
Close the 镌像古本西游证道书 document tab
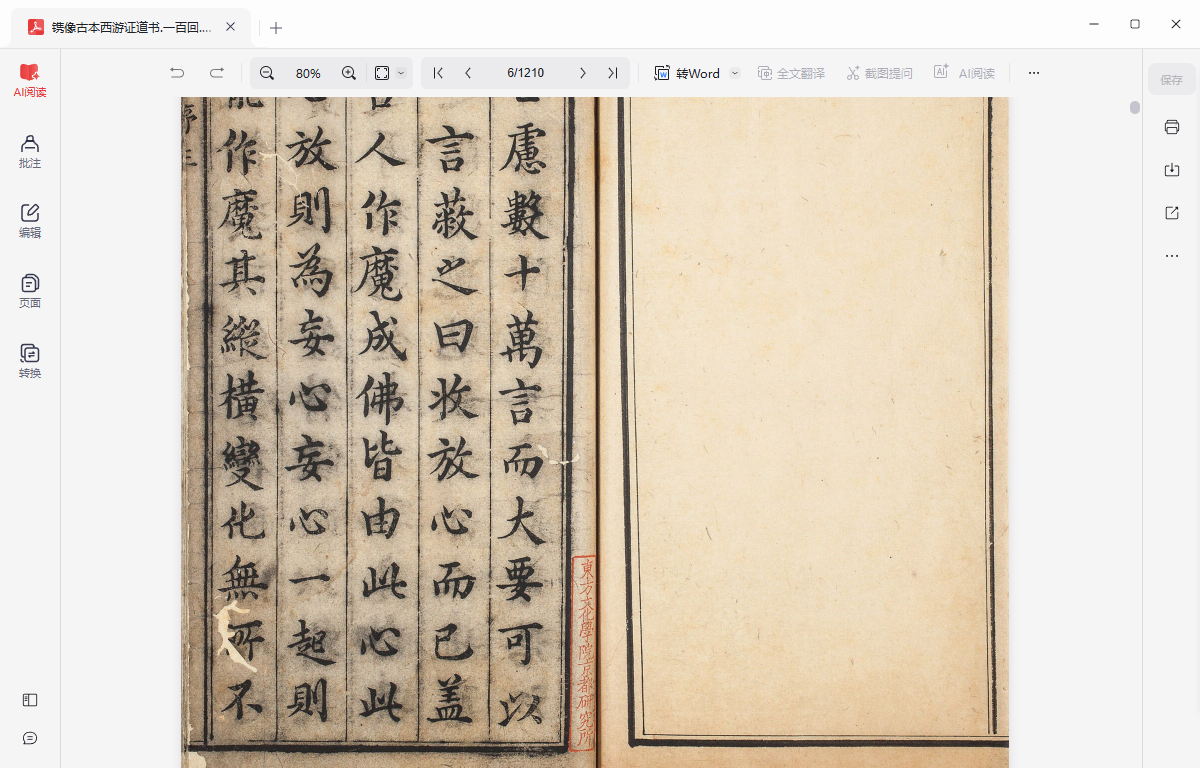pos(231,27)
